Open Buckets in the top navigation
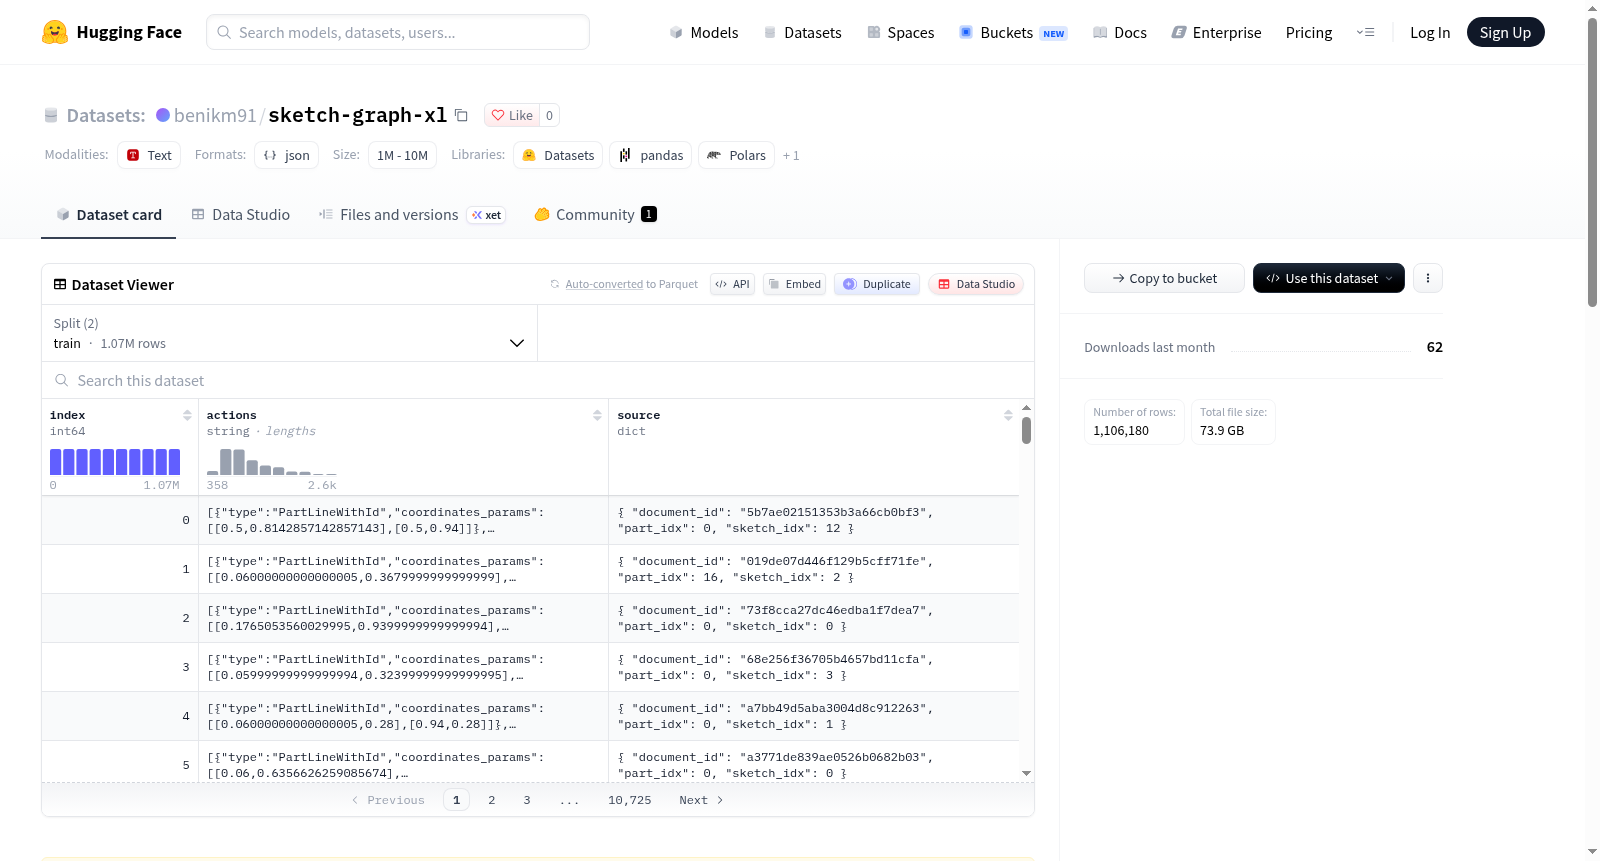Image resolution: width=1600 pixels, height=861 pixels. [1013, 33]
